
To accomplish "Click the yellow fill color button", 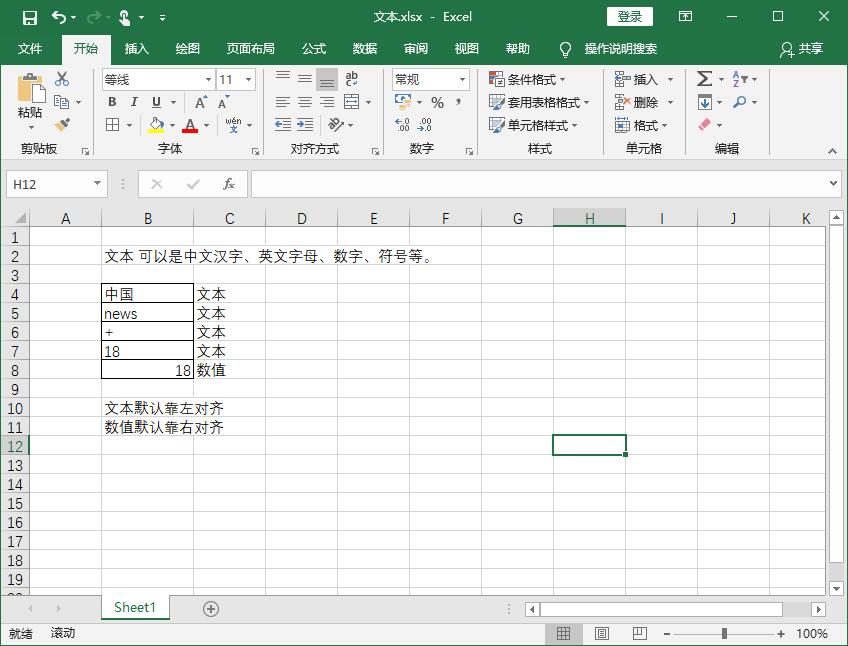I will [156, 126].
